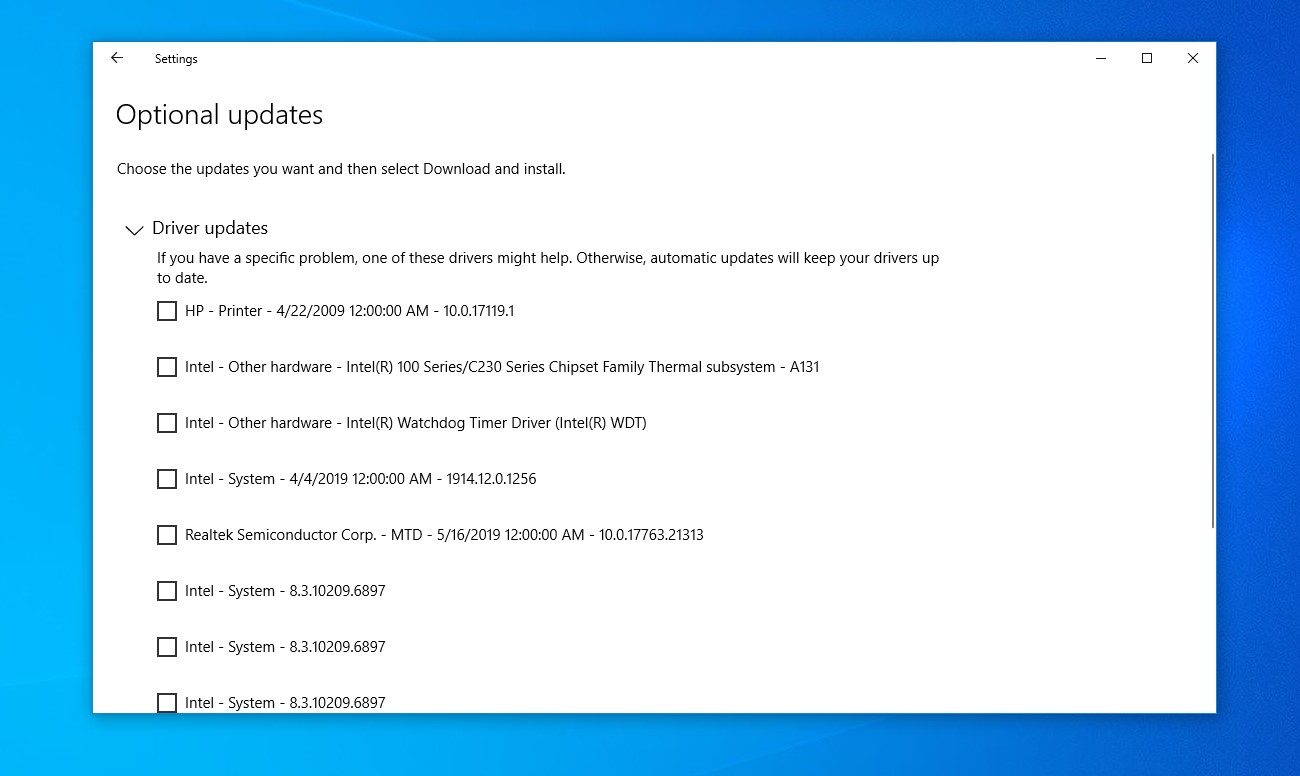Check the HP Printer 10.0.17119.1 update
The width and height of the screenshot is (1300, 776).
[167, 311]
